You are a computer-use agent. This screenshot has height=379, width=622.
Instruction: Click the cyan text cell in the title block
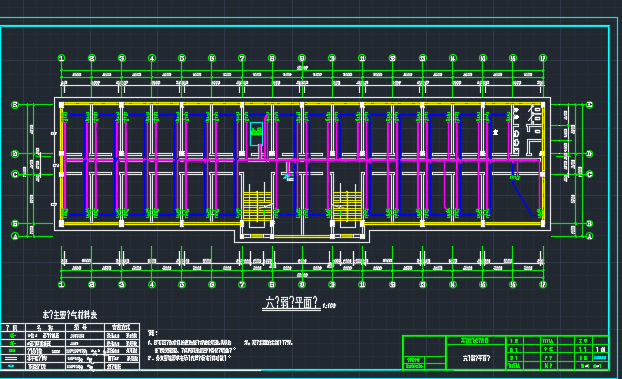(600, 358)
